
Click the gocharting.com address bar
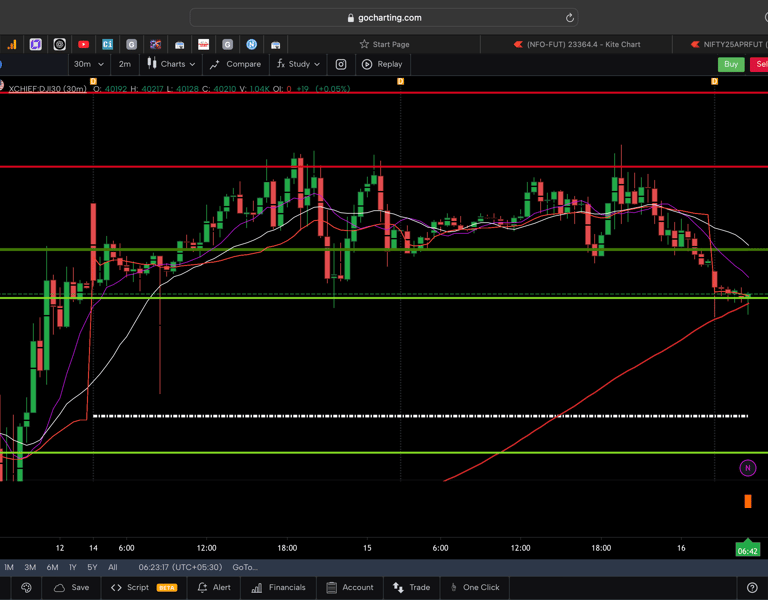tap(384, 18)
